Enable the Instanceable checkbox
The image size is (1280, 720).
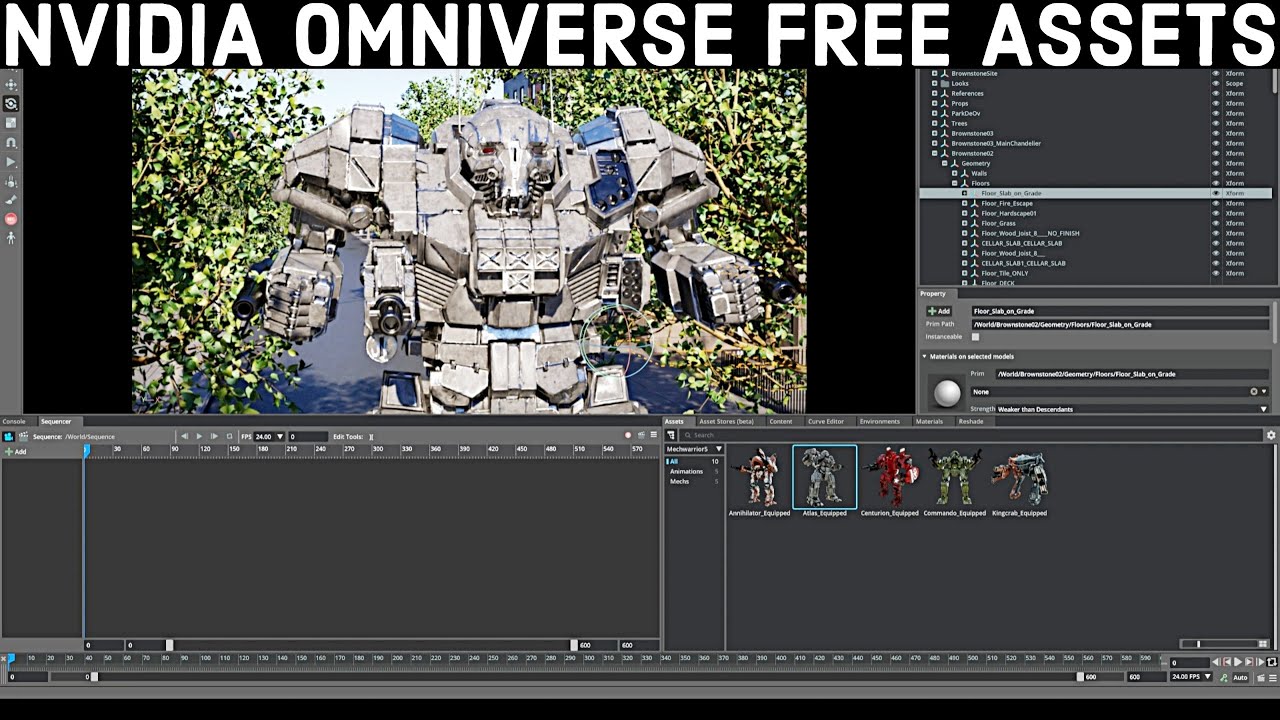point(976,337)
